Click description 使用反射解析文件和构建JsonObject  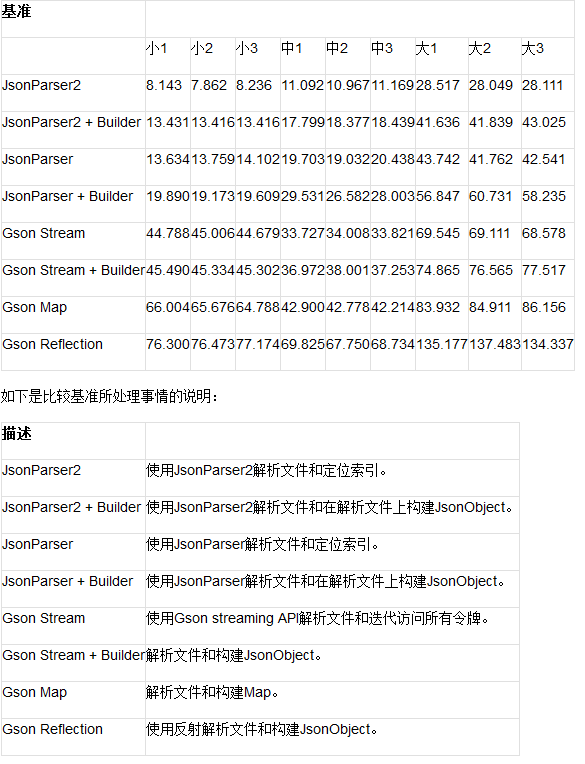click(262, 729)
